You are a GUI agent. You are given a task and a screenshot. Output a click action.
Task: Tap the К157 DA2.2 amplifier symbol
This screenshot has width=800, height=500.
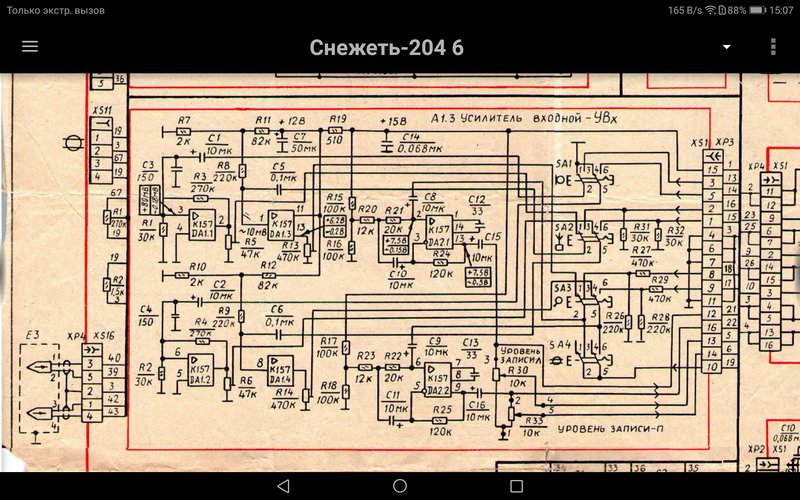(438, 379)
